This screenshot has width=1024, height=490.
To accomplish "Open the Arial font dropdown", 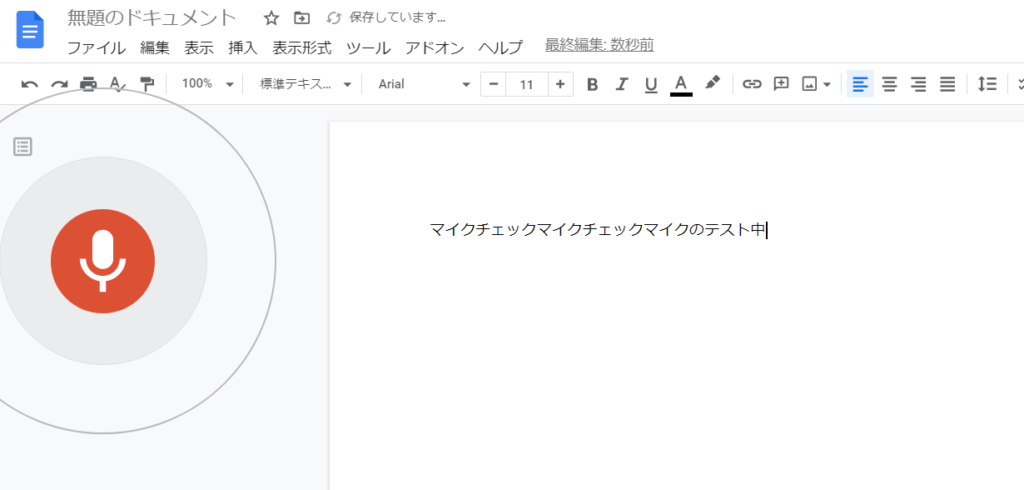I will [424, 84].
